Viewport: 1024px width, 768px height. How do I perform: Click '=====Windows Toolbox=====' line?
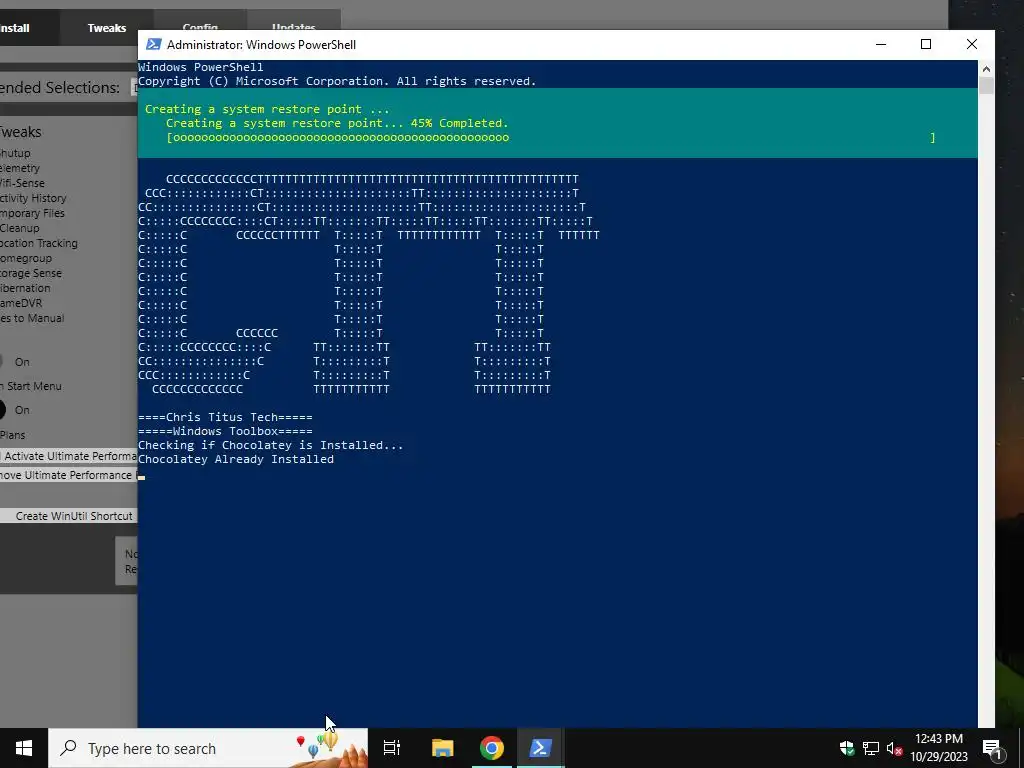click(x=225, y=431)
